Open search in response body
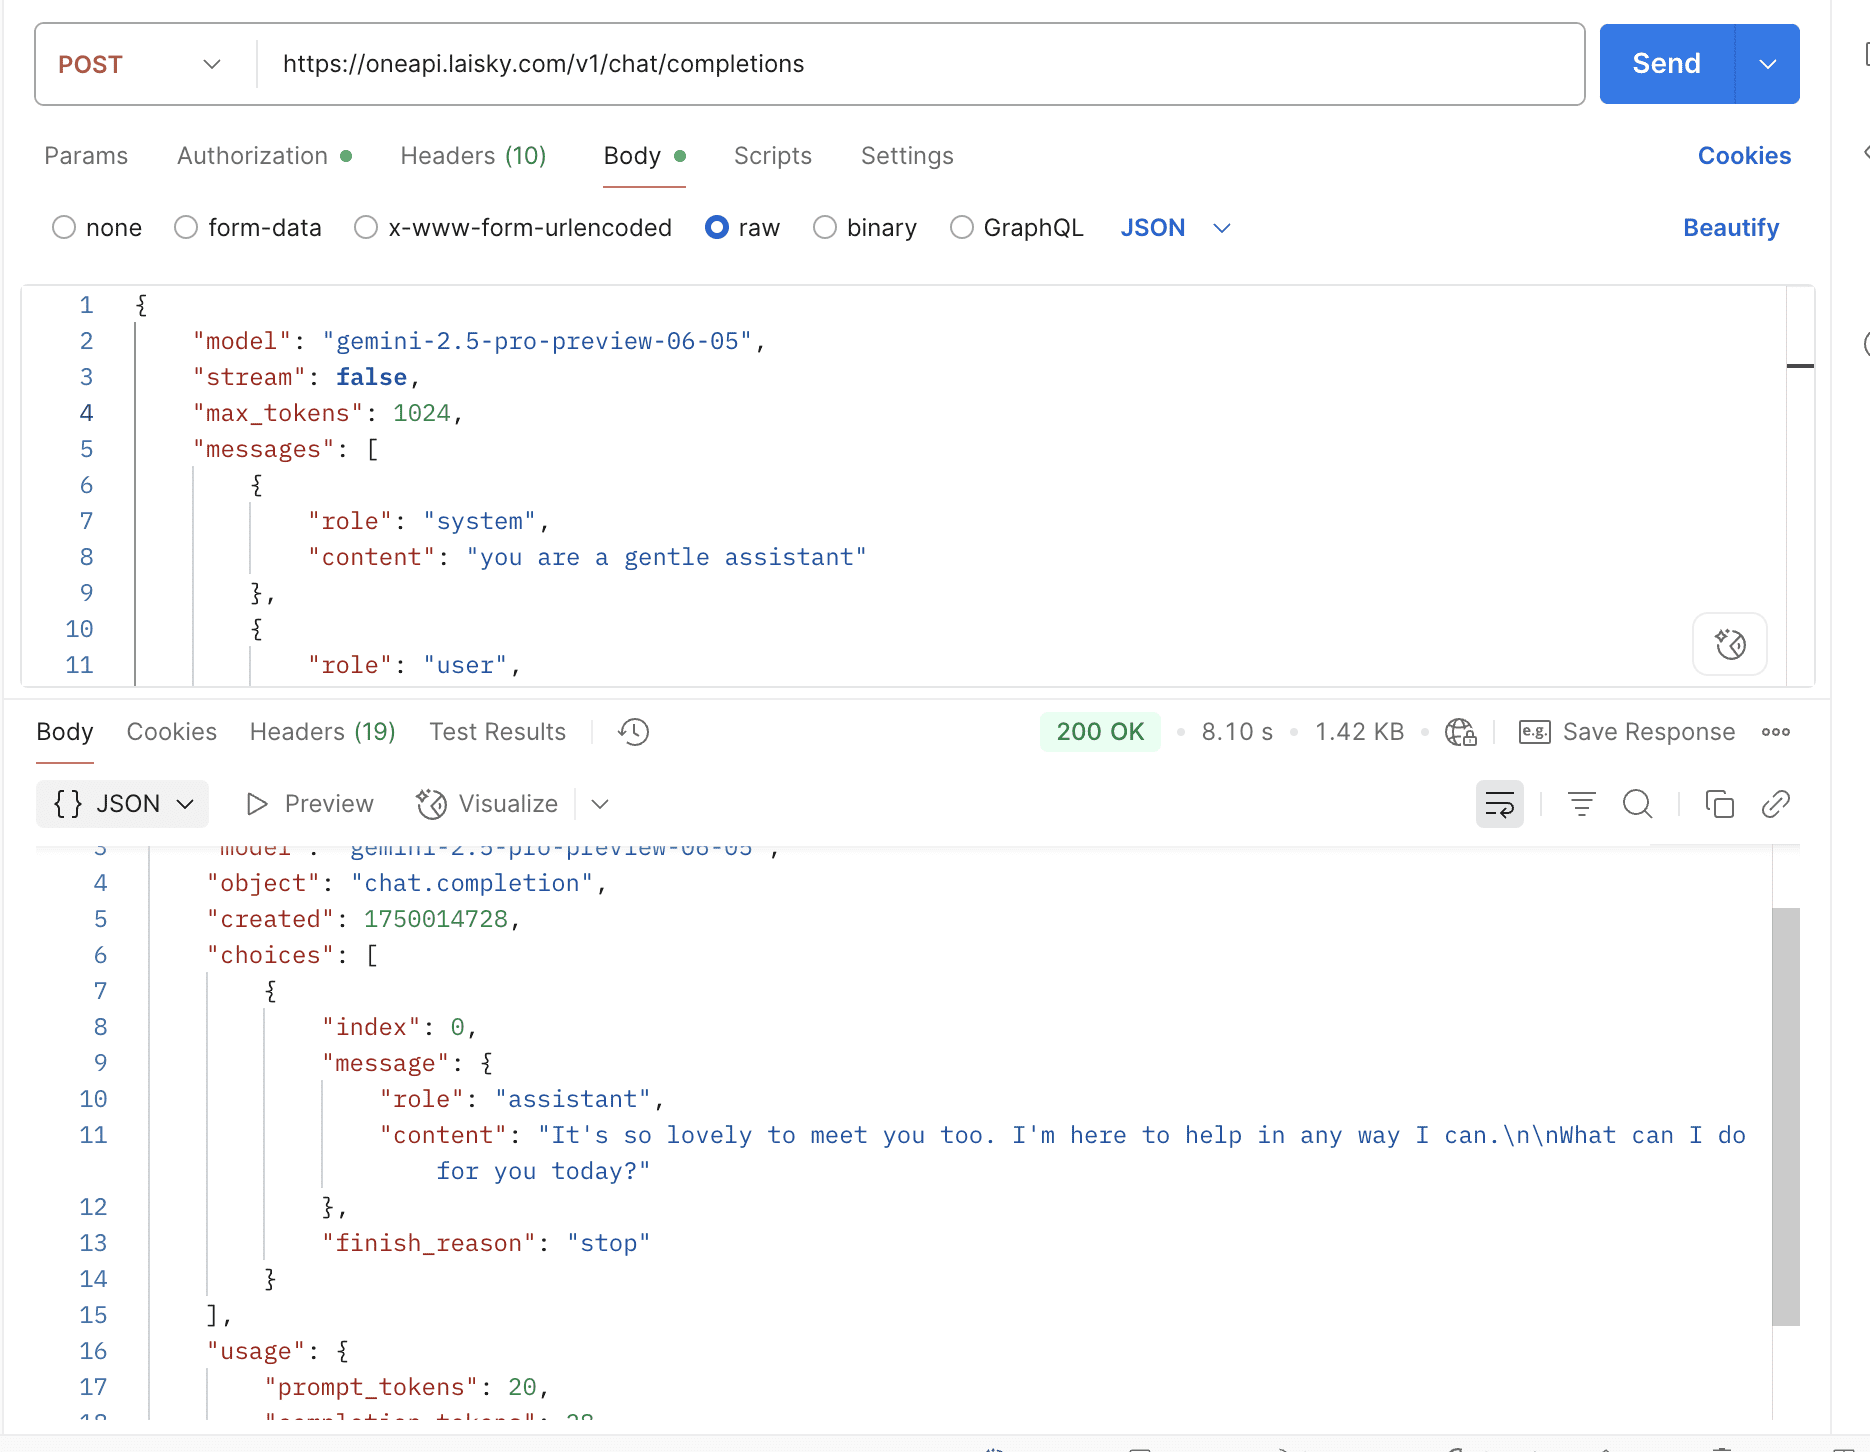This screenshot has width=1870, height=1452. pos(1637,804)
